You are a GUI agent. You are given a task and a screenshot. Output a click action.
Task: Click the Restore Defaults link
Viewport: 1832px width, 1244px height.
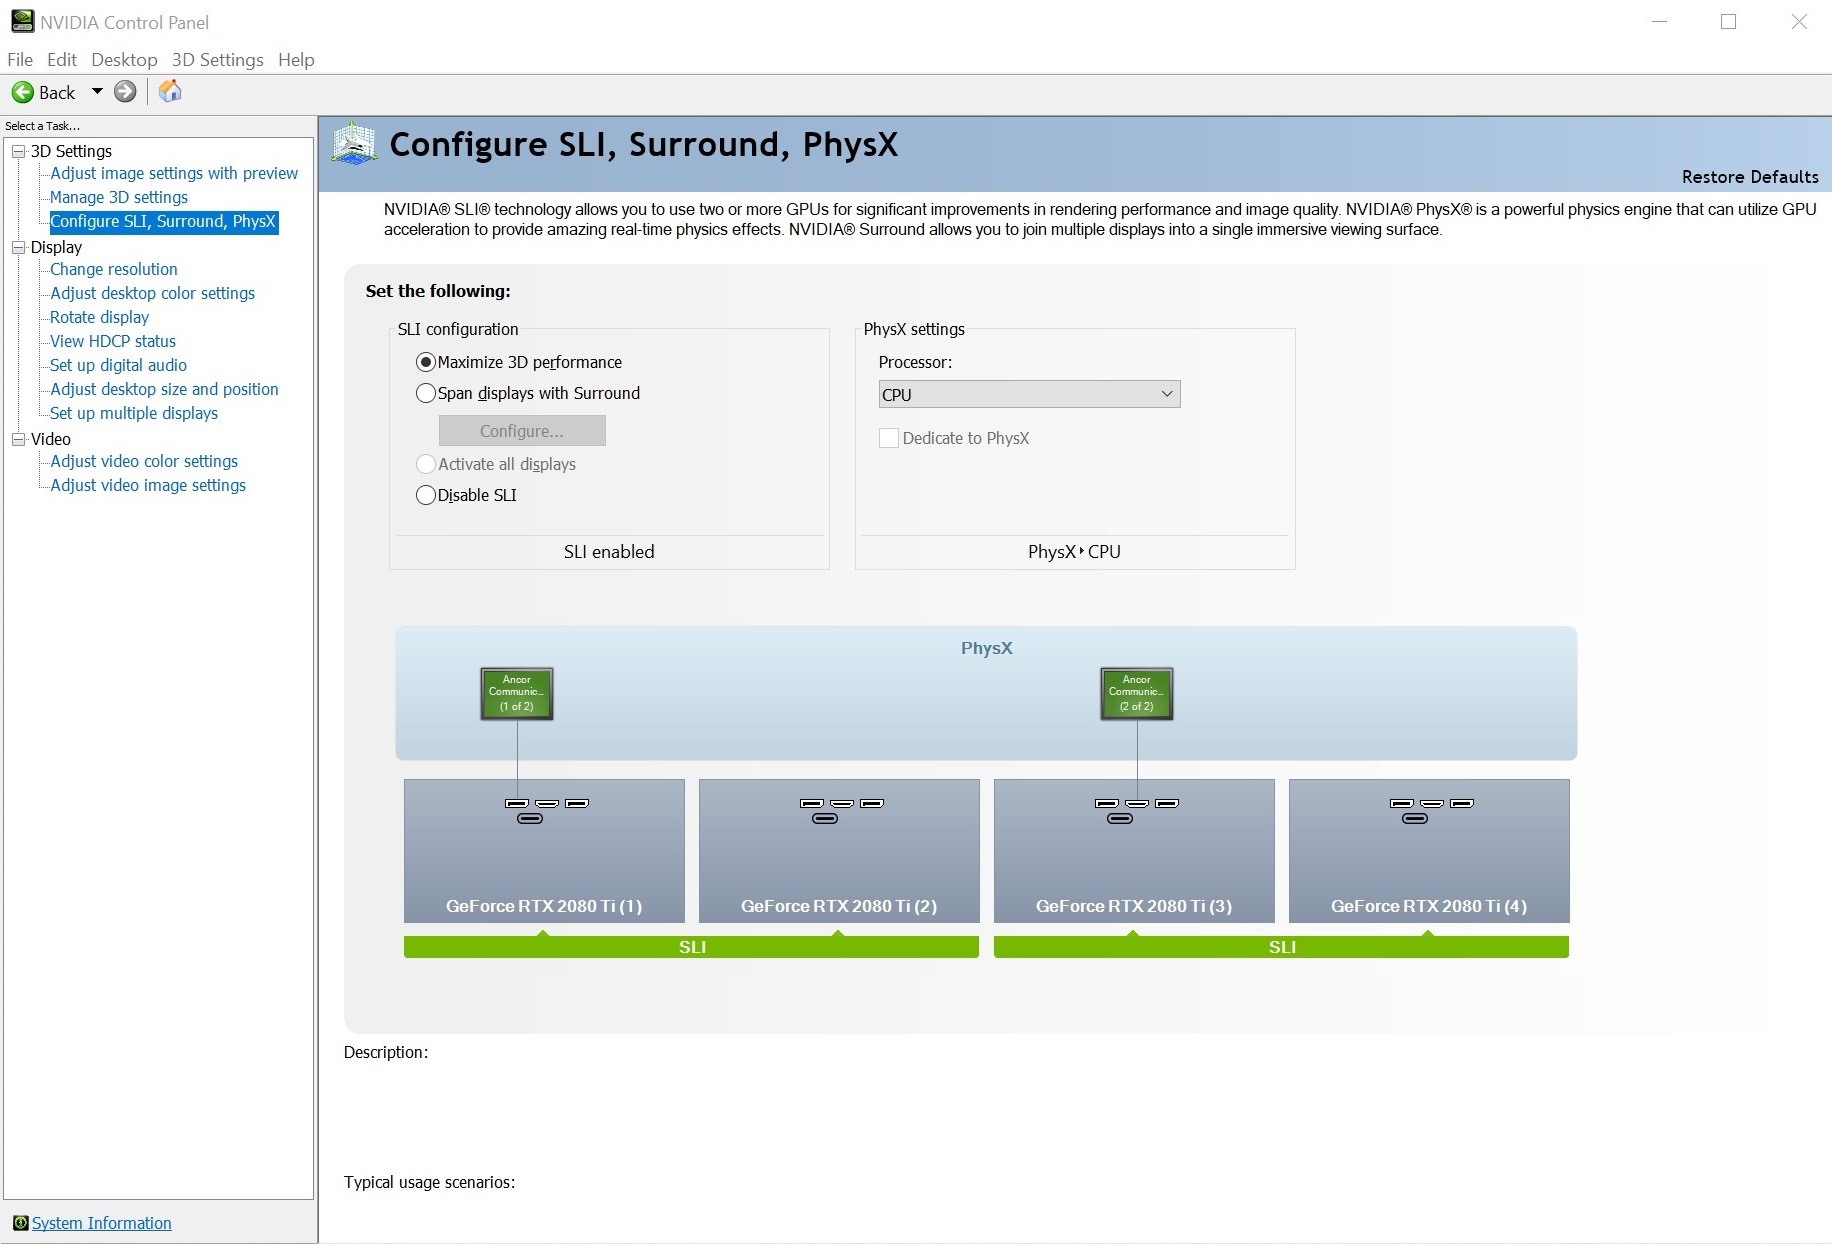point(1749,177)
